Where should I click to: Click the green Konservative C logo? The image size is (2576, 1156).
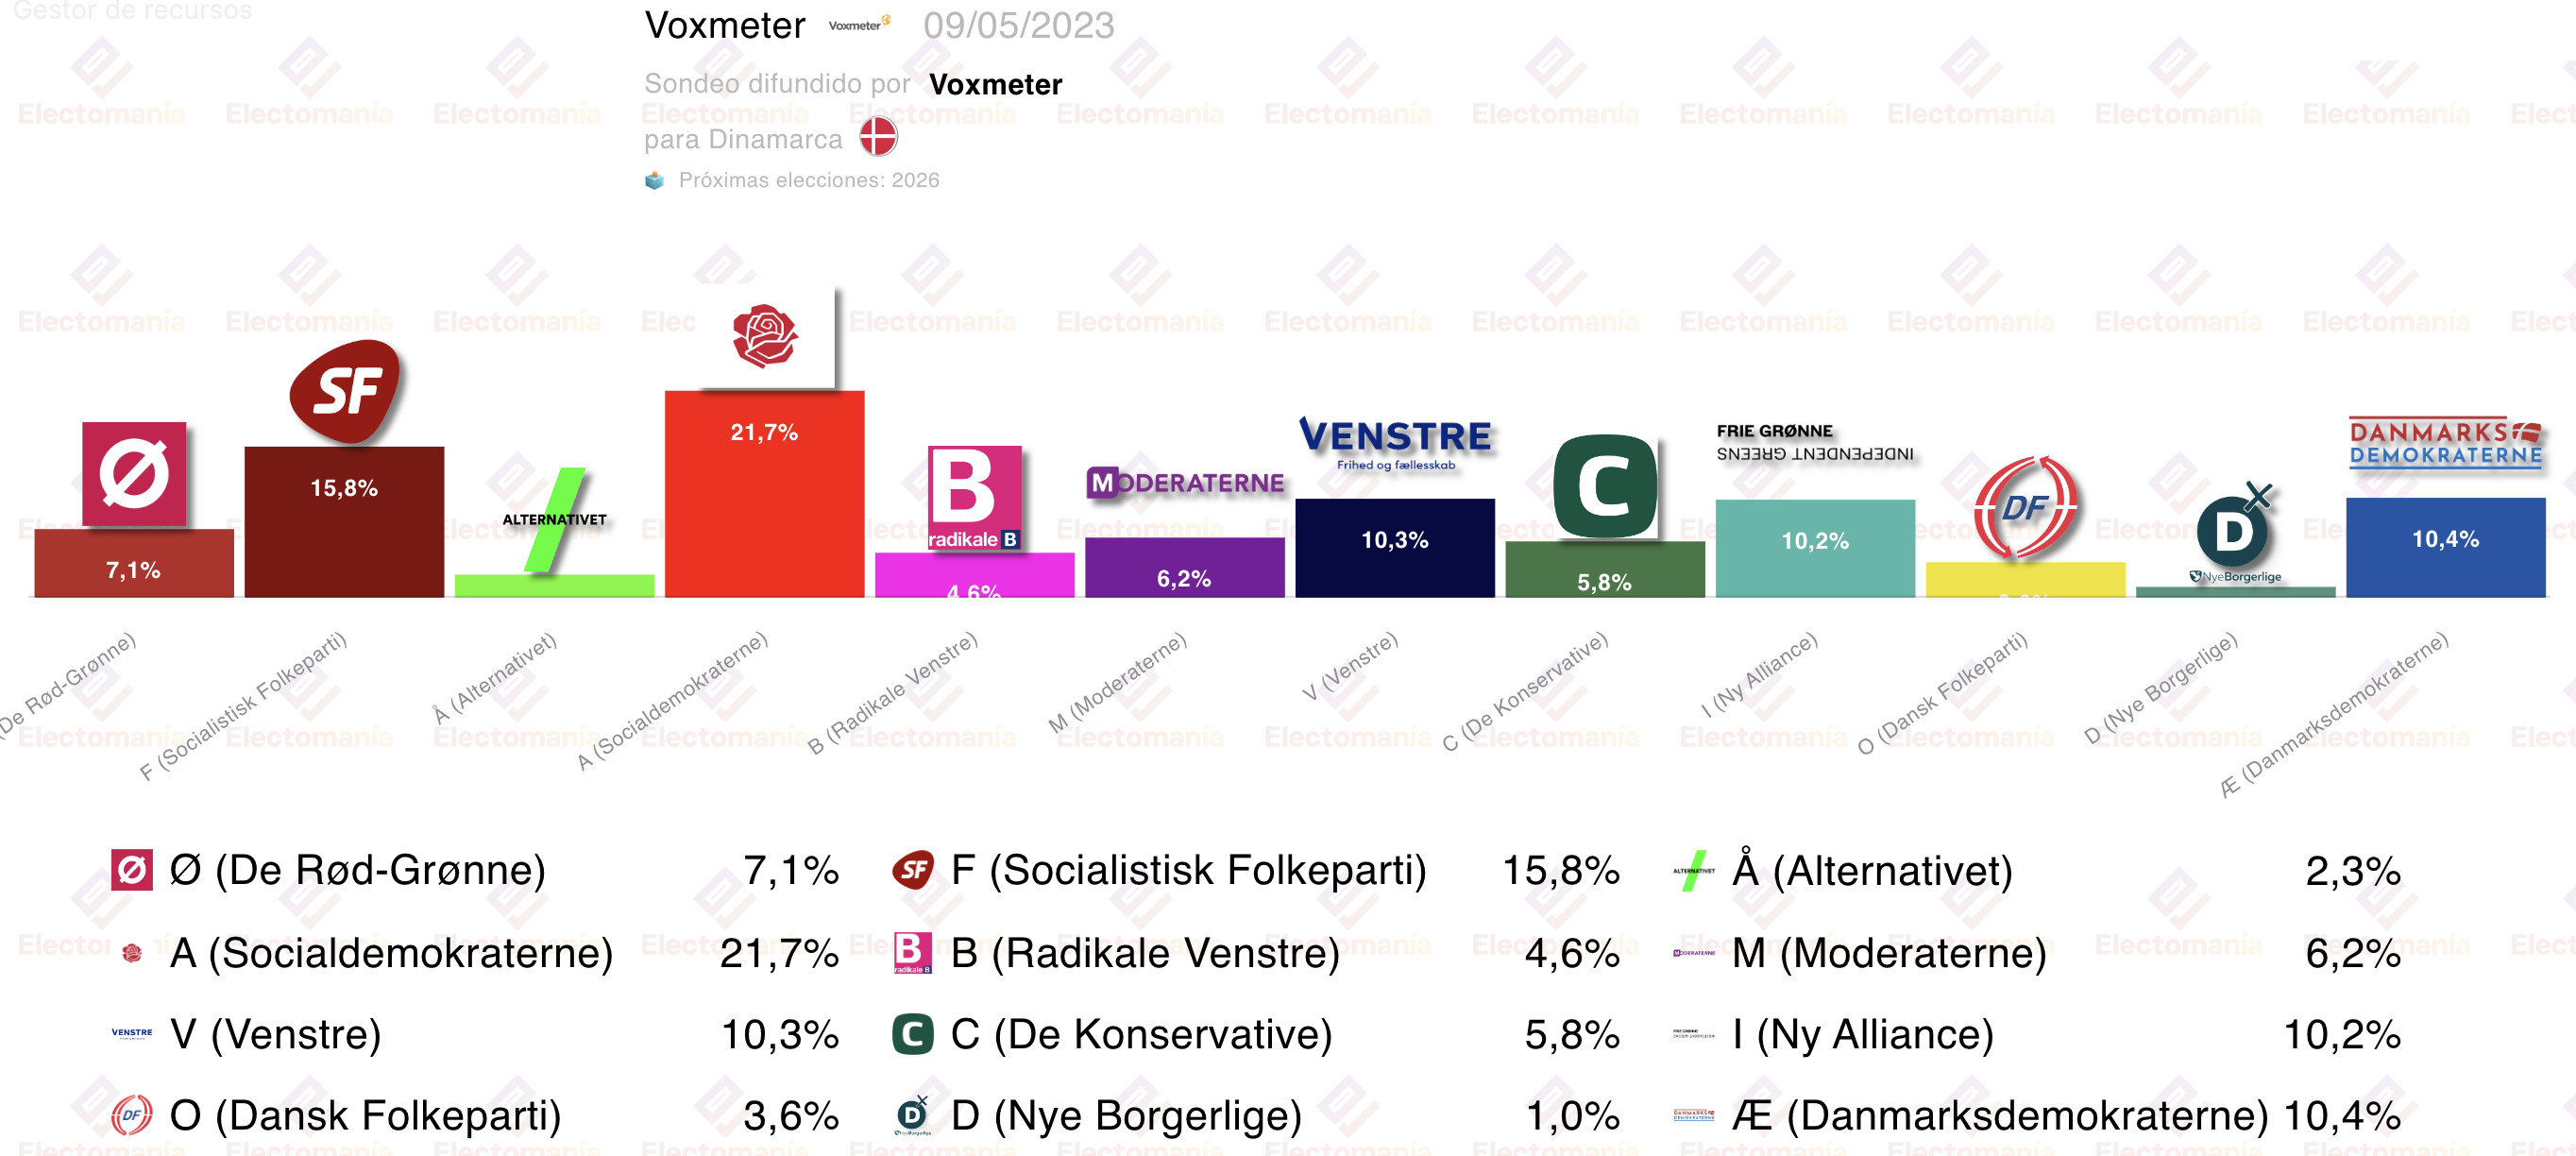1604,487
